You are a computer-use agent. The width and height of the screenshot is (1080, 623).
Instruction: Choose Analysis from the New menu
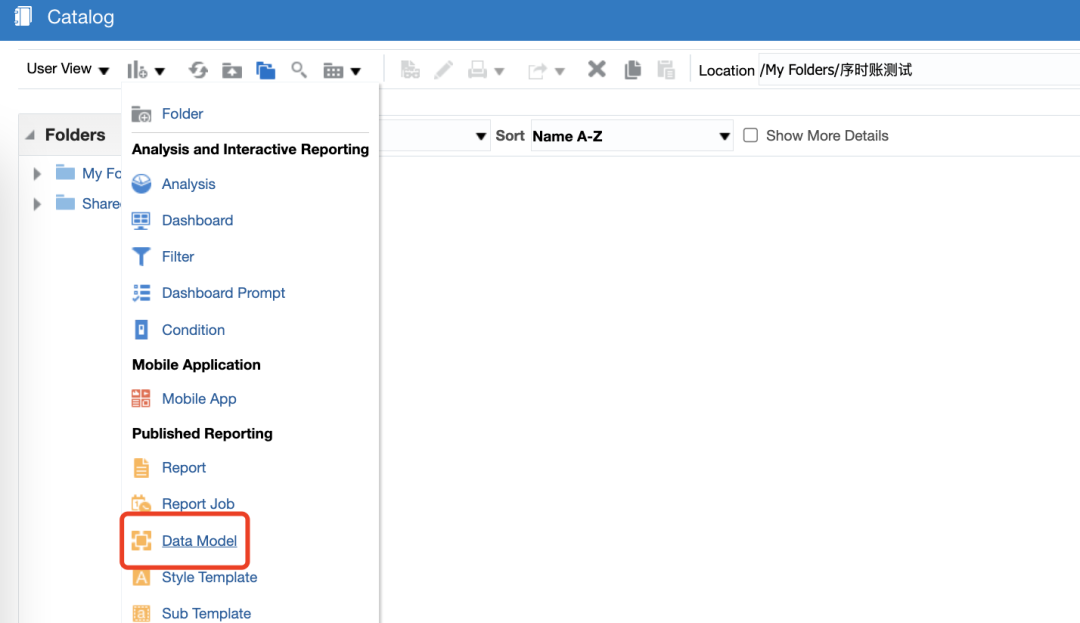click(188, 184)
